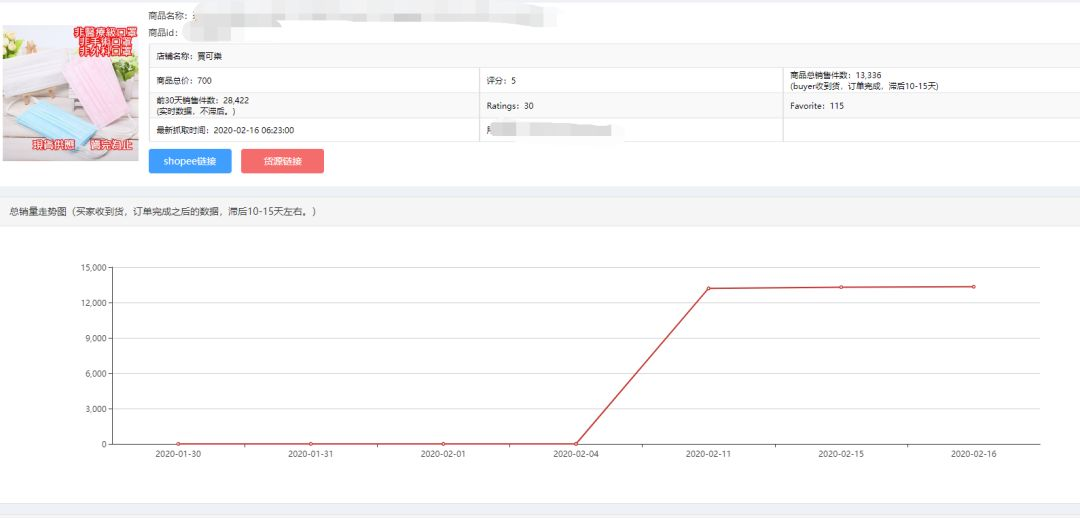Open the blue shopee链接 button

pos(190,161)
